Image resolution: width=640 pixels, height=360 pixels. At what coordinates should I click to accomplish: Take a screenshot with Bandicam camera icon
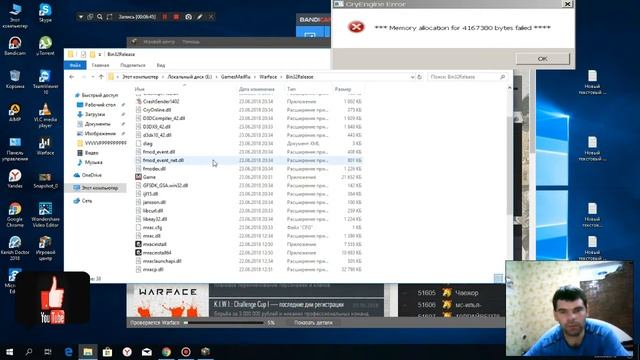pos(188,17)
